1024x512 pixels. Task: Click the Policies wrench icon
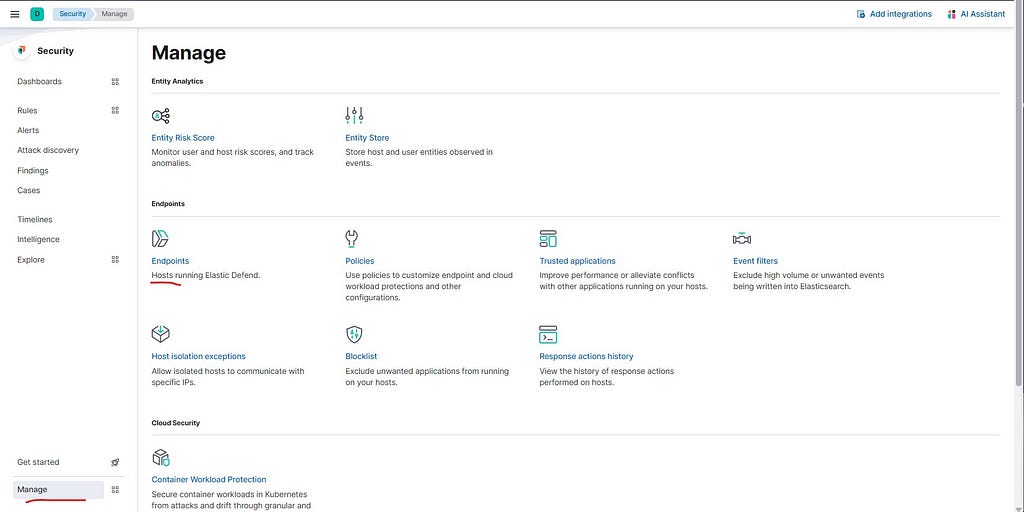click(x=352, y=239)
